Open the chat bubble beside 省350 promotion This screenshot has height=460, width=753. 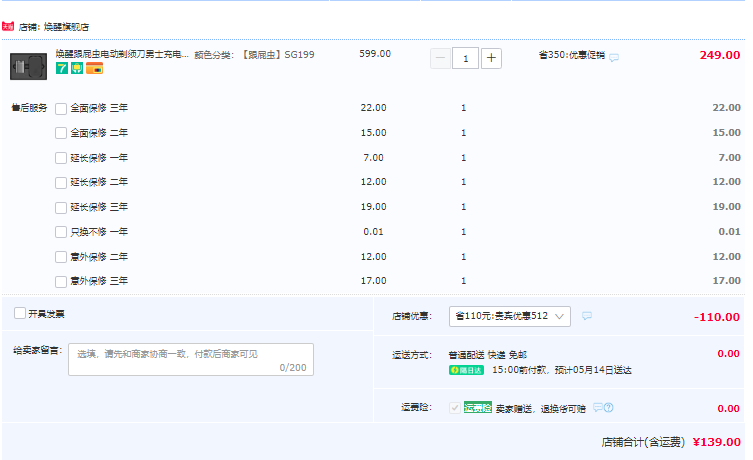pos(614,57)
